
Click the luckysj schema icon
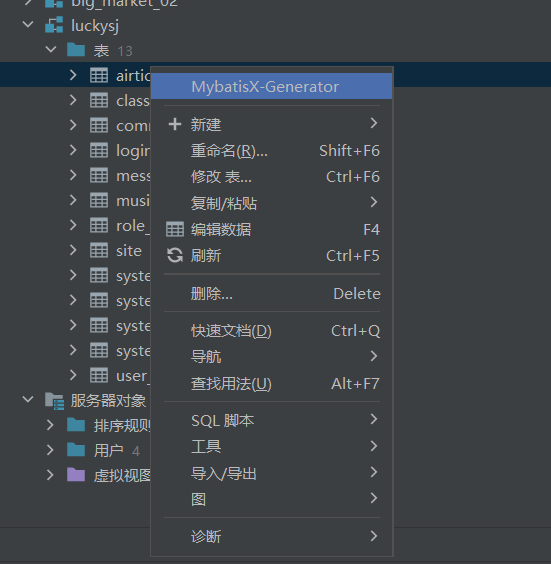click(x=54, y=25)
